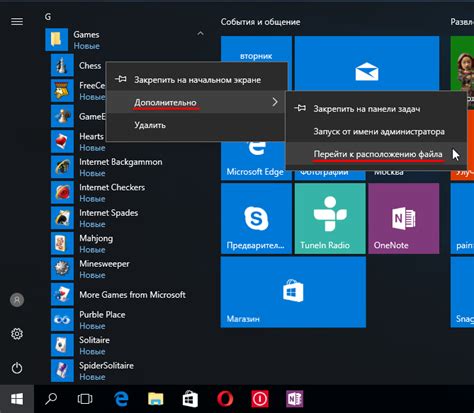Viewport: 474px width, 413px height.
Task: Open the Settings gear in Start menu
Action: (x=17, y=334)
